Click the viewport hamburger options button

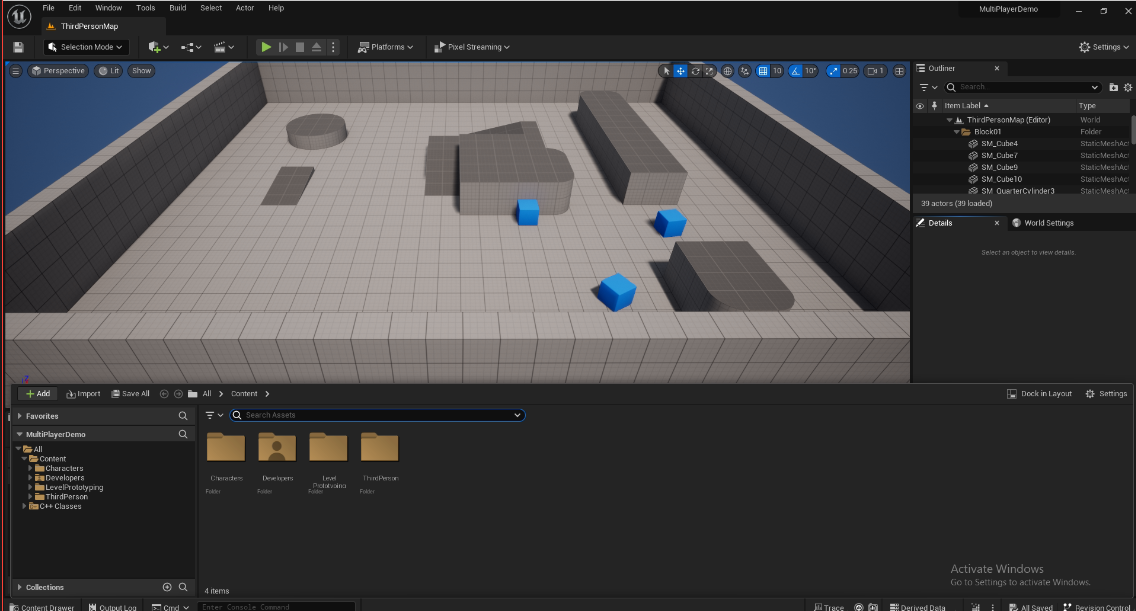point(15,71)
